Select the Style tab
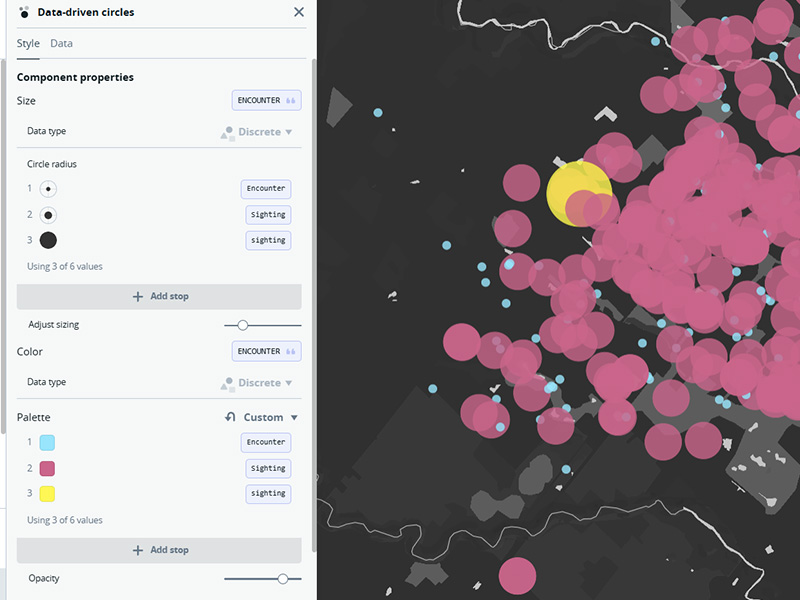 (28, 43)
